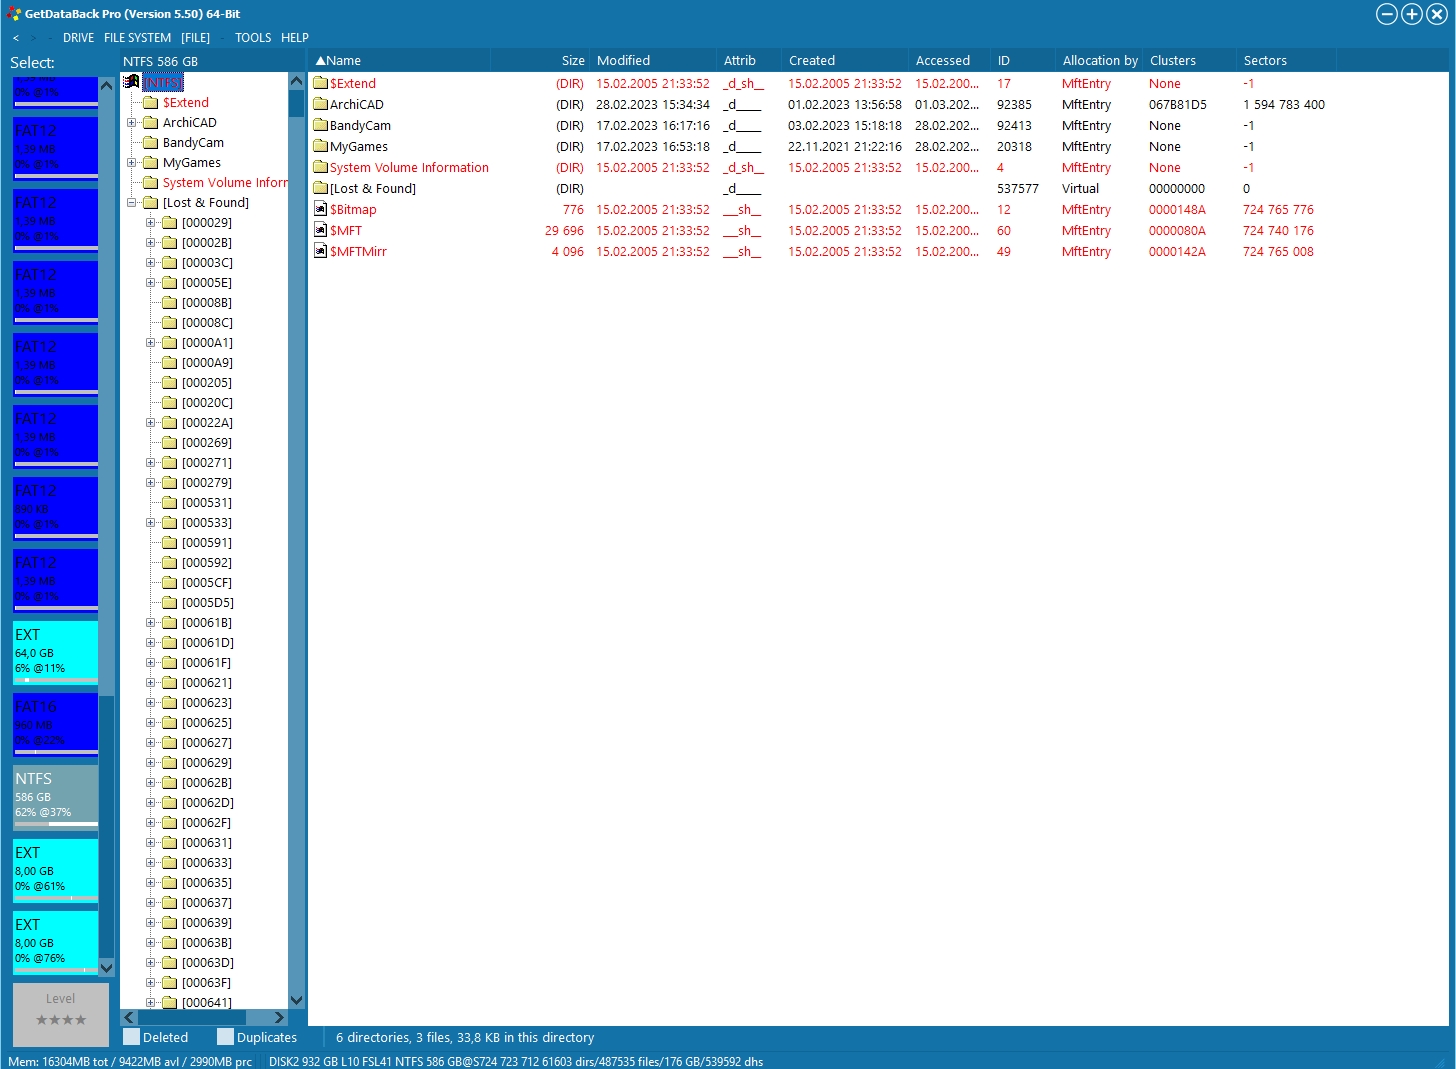Sort the list by Modified column
This screenshot has width=1456, height=1069.
[623, 61]
